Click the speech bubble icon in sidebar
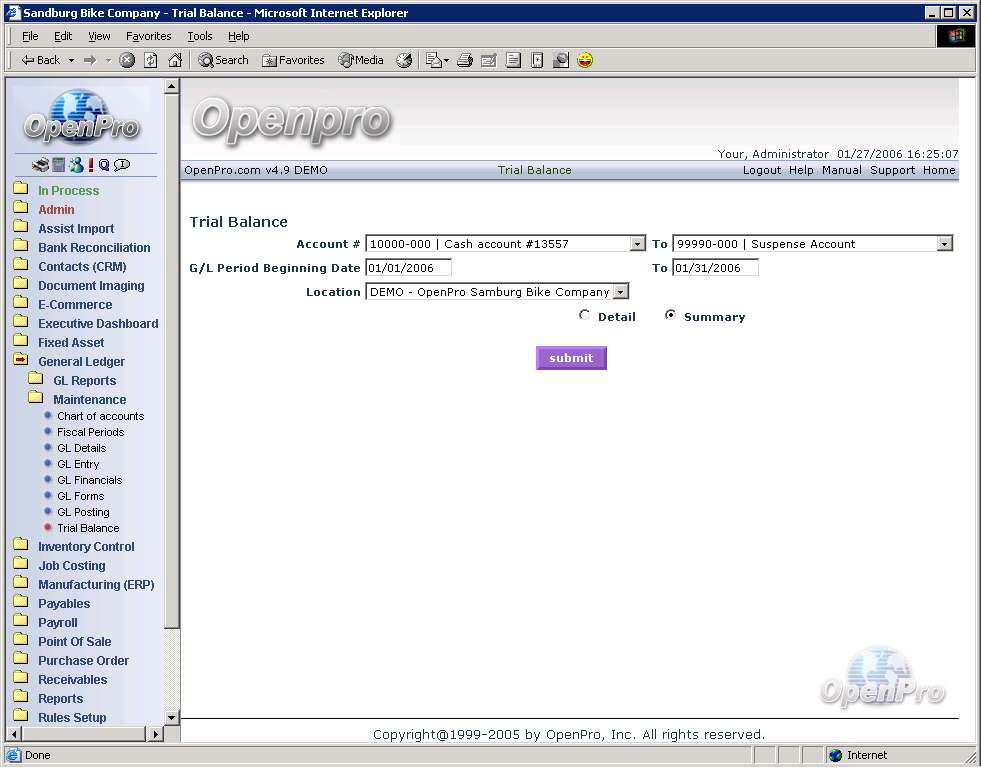 click(x=122, y=165)
